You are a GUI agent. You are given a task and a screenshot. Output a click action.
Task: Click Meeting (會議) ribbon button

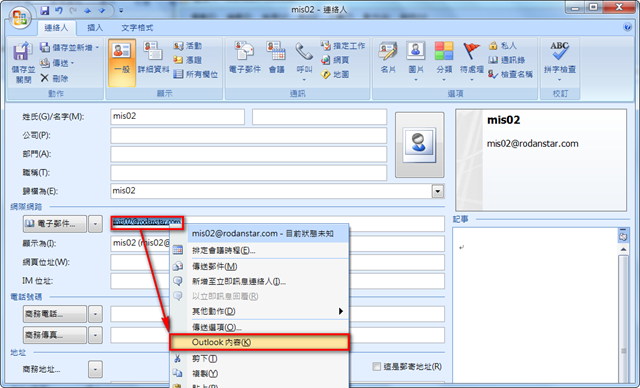pyautogui.click(x=276, y=58)
